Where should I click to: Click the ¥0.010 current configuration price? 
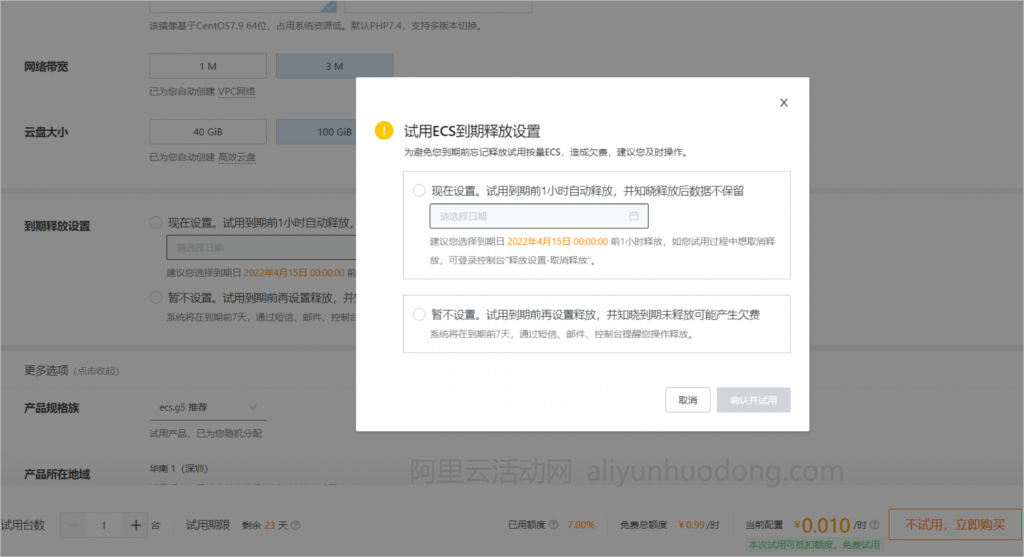coord(822,525)
